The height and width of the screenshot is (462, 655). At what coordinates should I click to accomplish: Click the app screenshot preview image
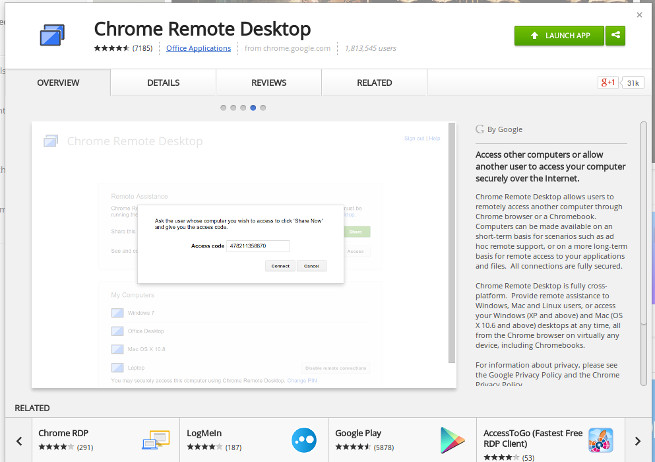point(244,255)
